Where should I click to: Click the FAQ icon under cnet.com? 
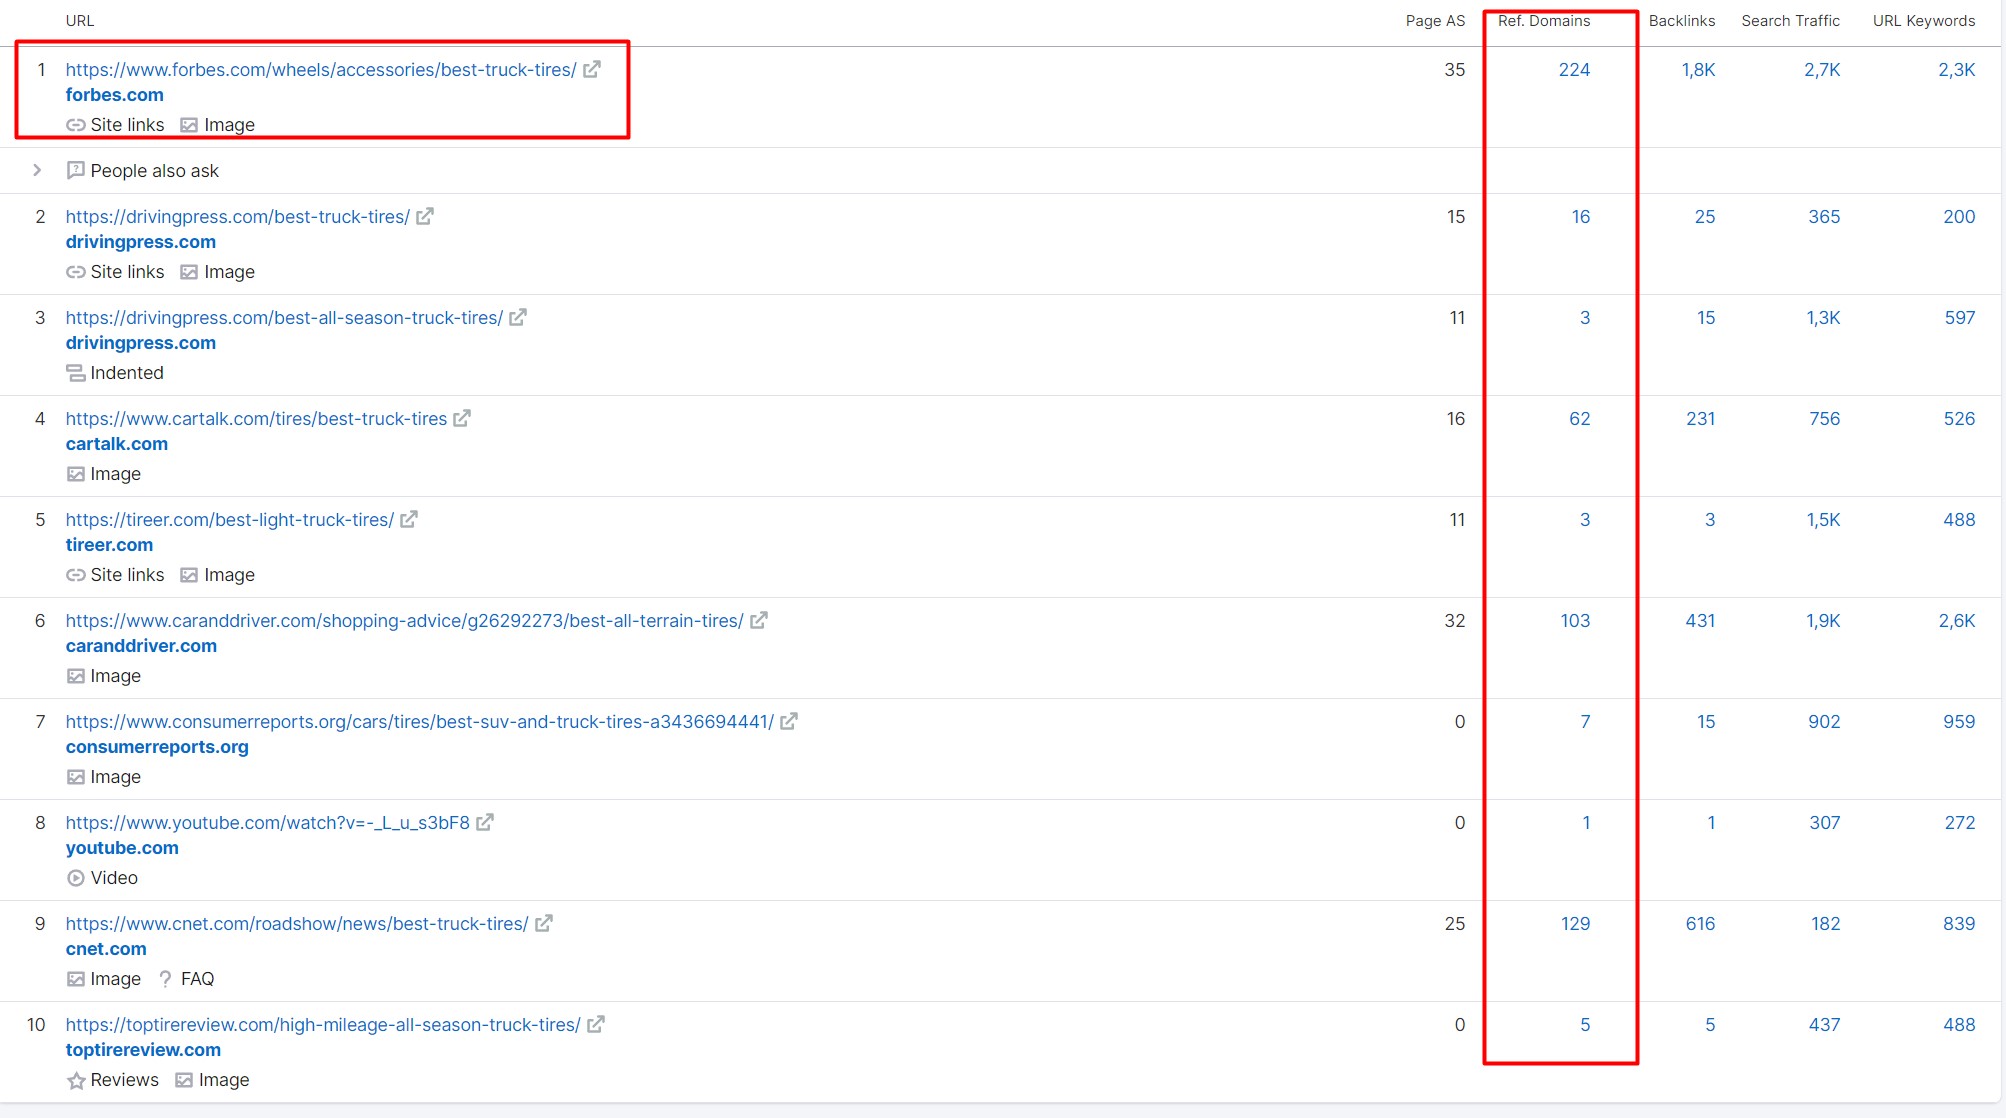[x=166, y=979]
